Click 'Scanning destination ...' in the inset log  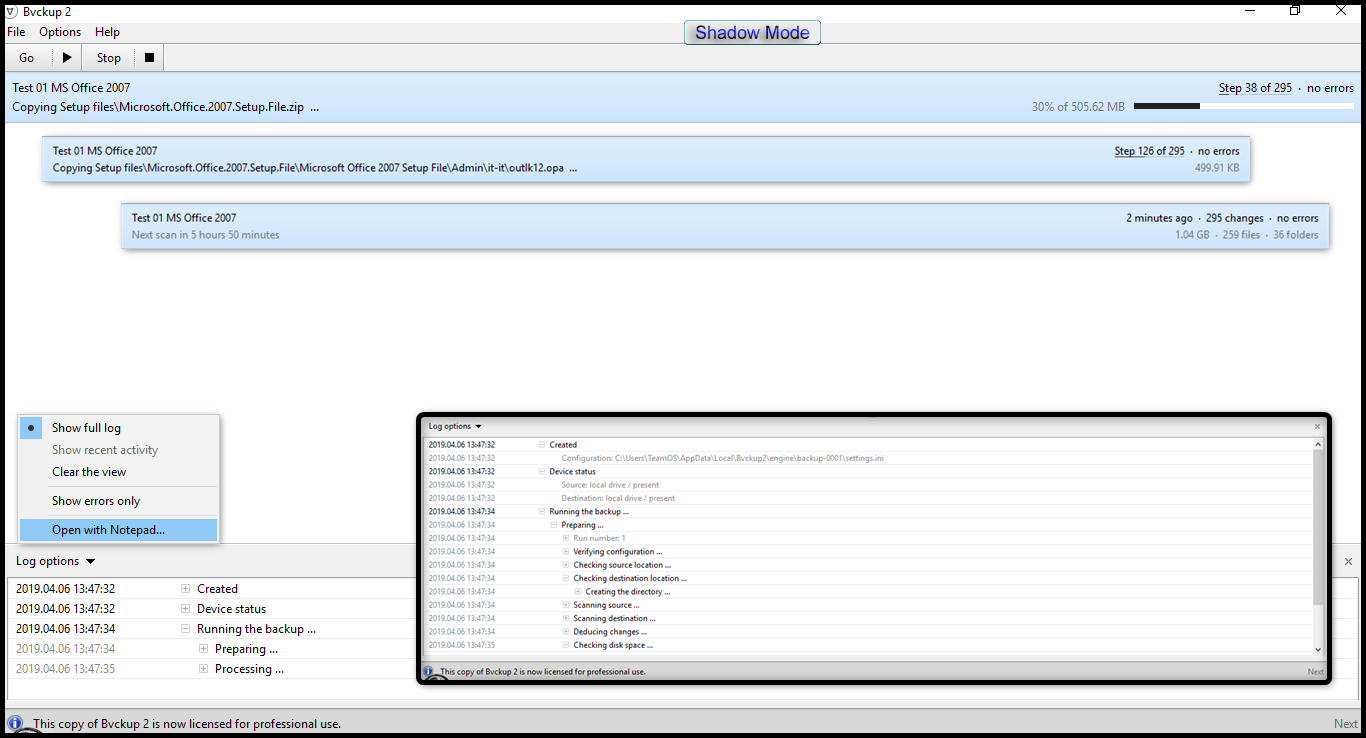click(x=614, y=619)
